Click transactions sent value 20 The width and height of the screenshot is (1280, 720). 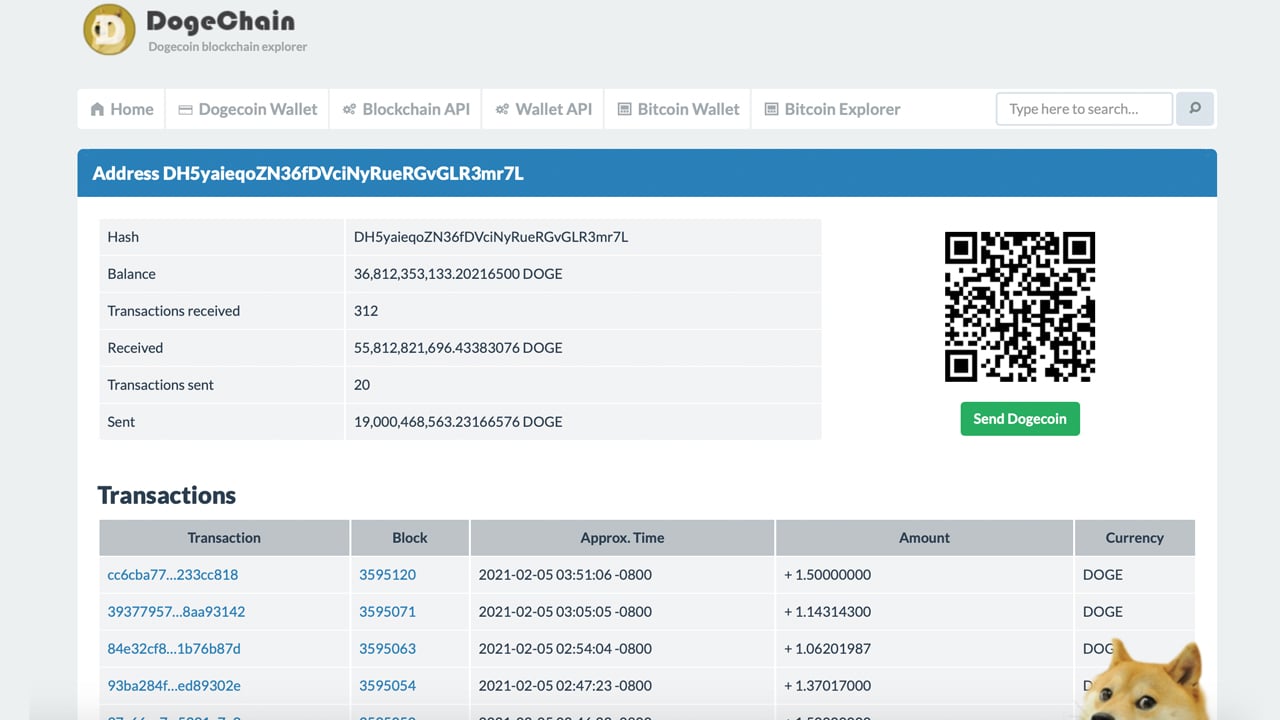tap(362, 385)
